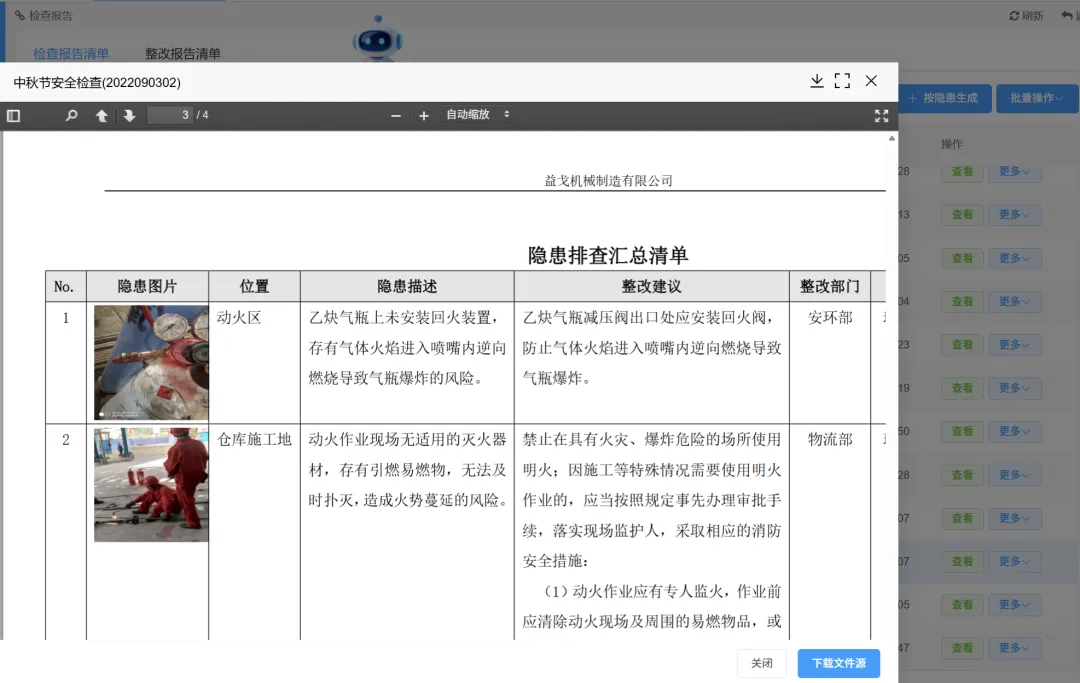Open the 自动缩放 zoom dropdown
This screenshot has height=683, width=1080.
(x=477, y=114)
